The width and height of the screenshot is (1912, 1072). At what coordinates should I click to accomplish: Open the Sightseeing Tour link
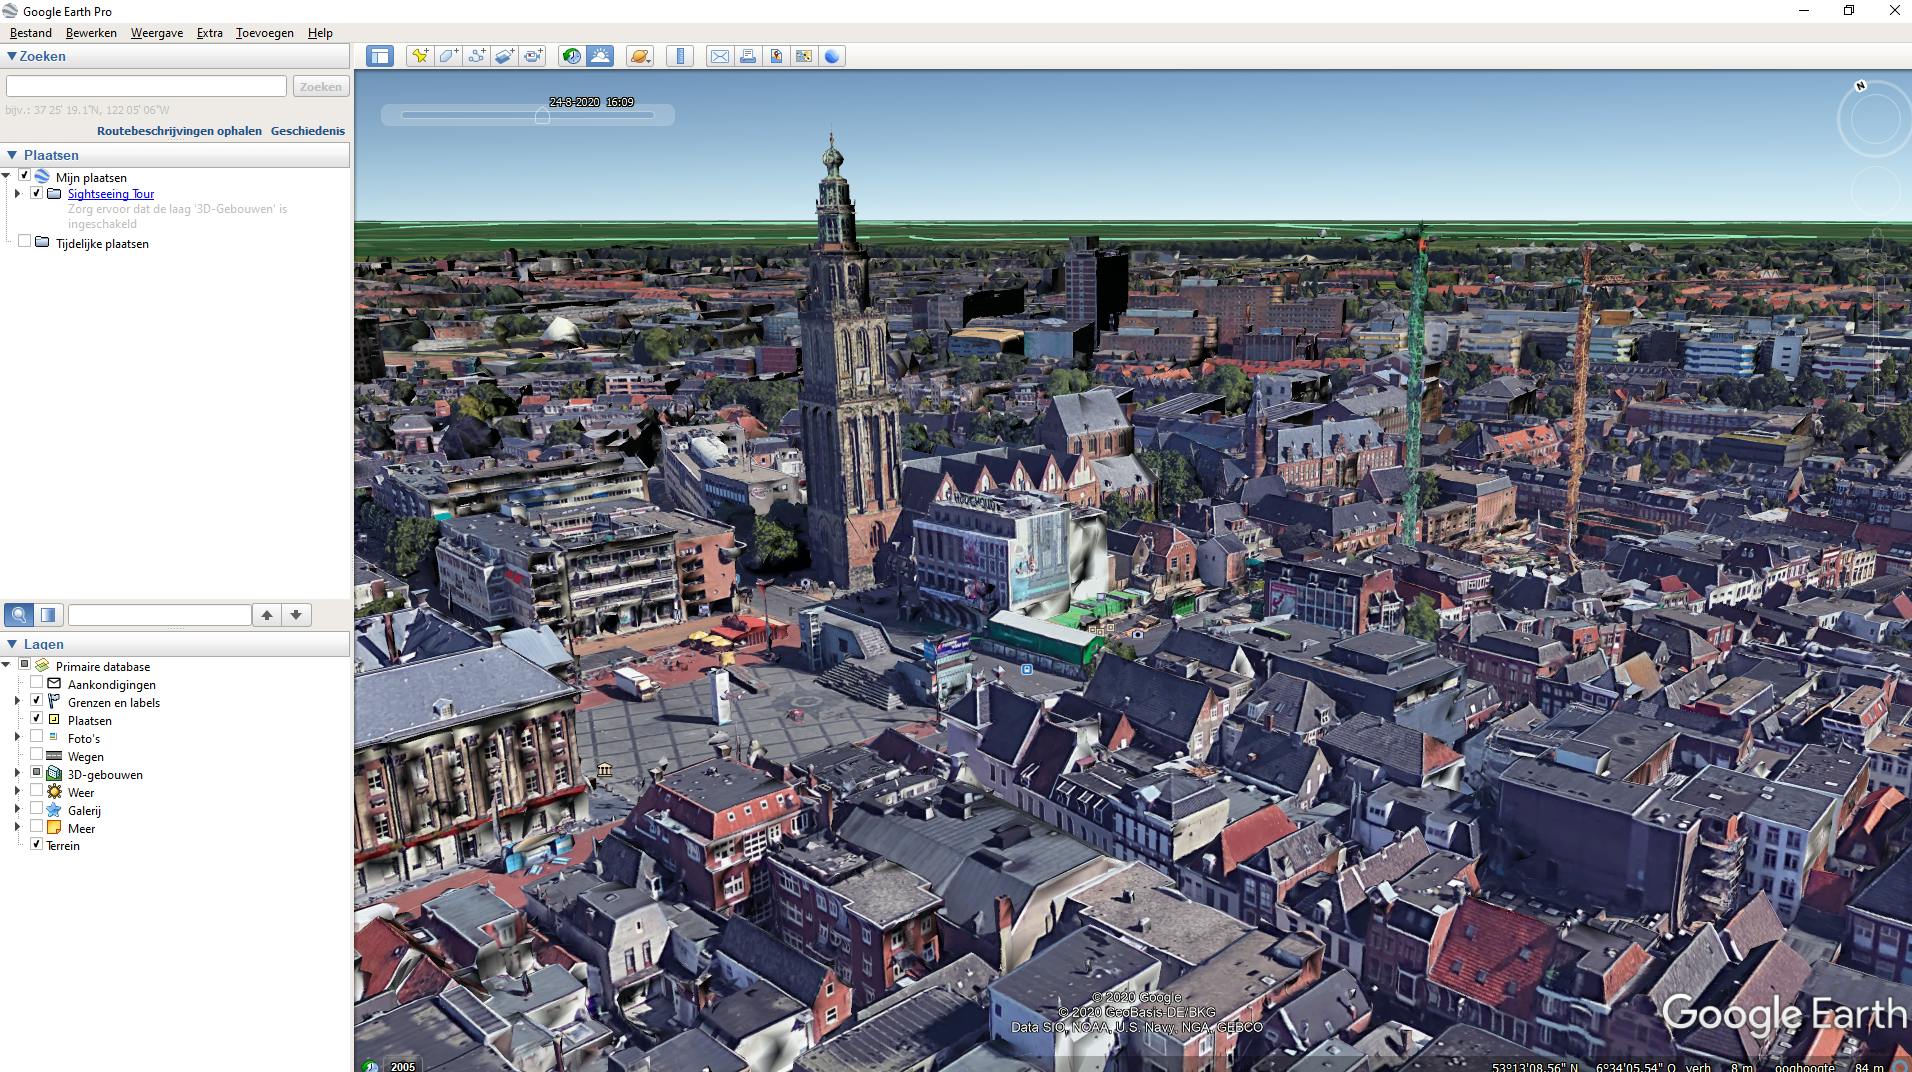tap(110, 193)
